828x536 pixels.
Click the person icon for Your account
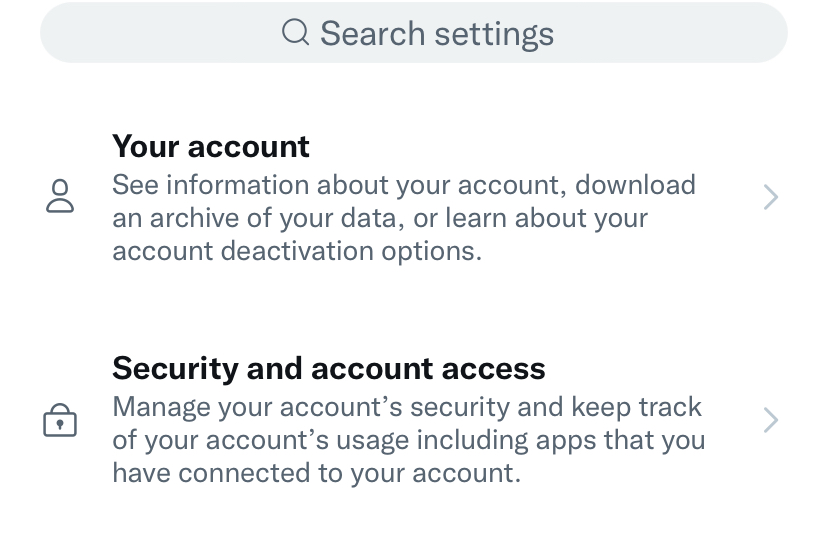click(60, 196)
